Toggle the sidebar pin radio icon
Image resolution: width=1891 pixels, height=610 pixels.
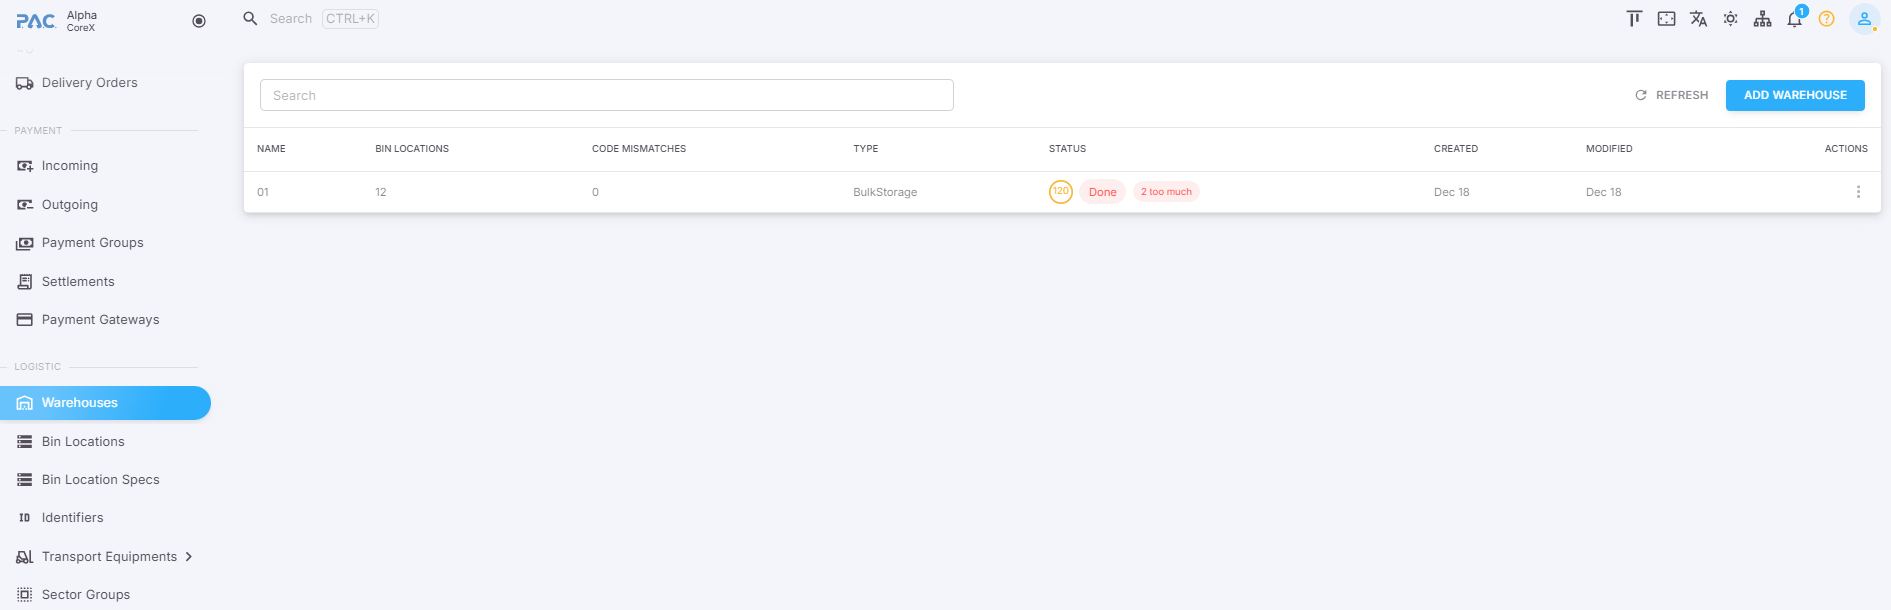click(199, 21)
